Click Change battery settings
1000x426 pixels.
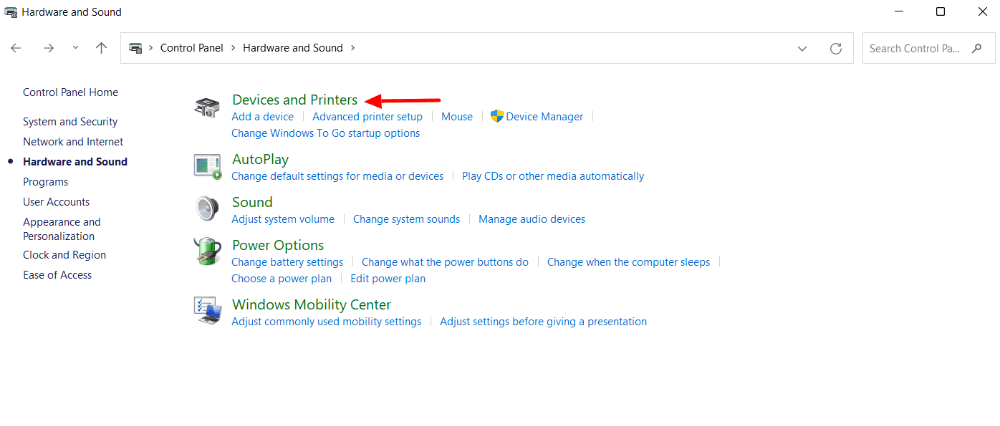[287, 262]
